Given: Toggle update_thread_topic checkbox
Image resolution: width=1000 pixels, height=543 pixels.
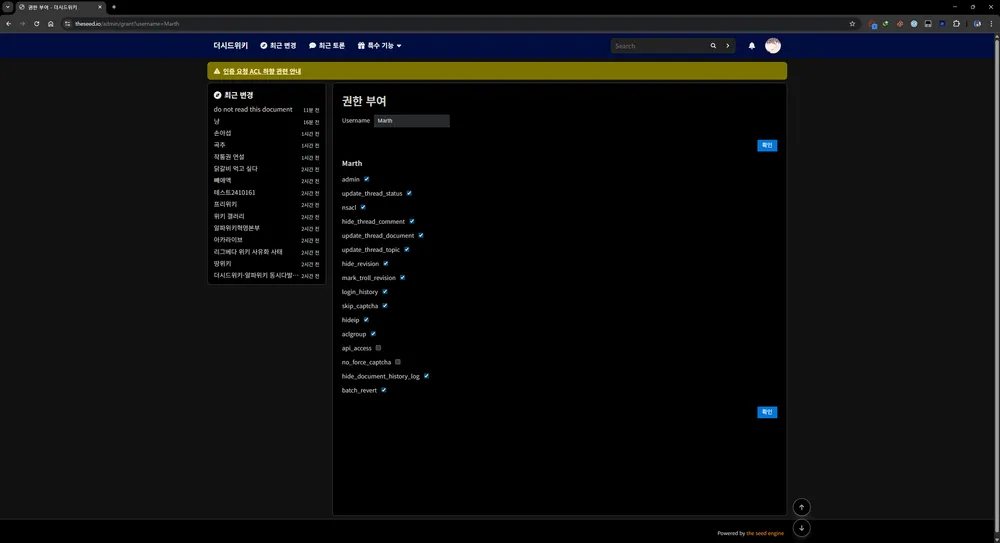Looking at the screenshot, I should tap(407, 249).
